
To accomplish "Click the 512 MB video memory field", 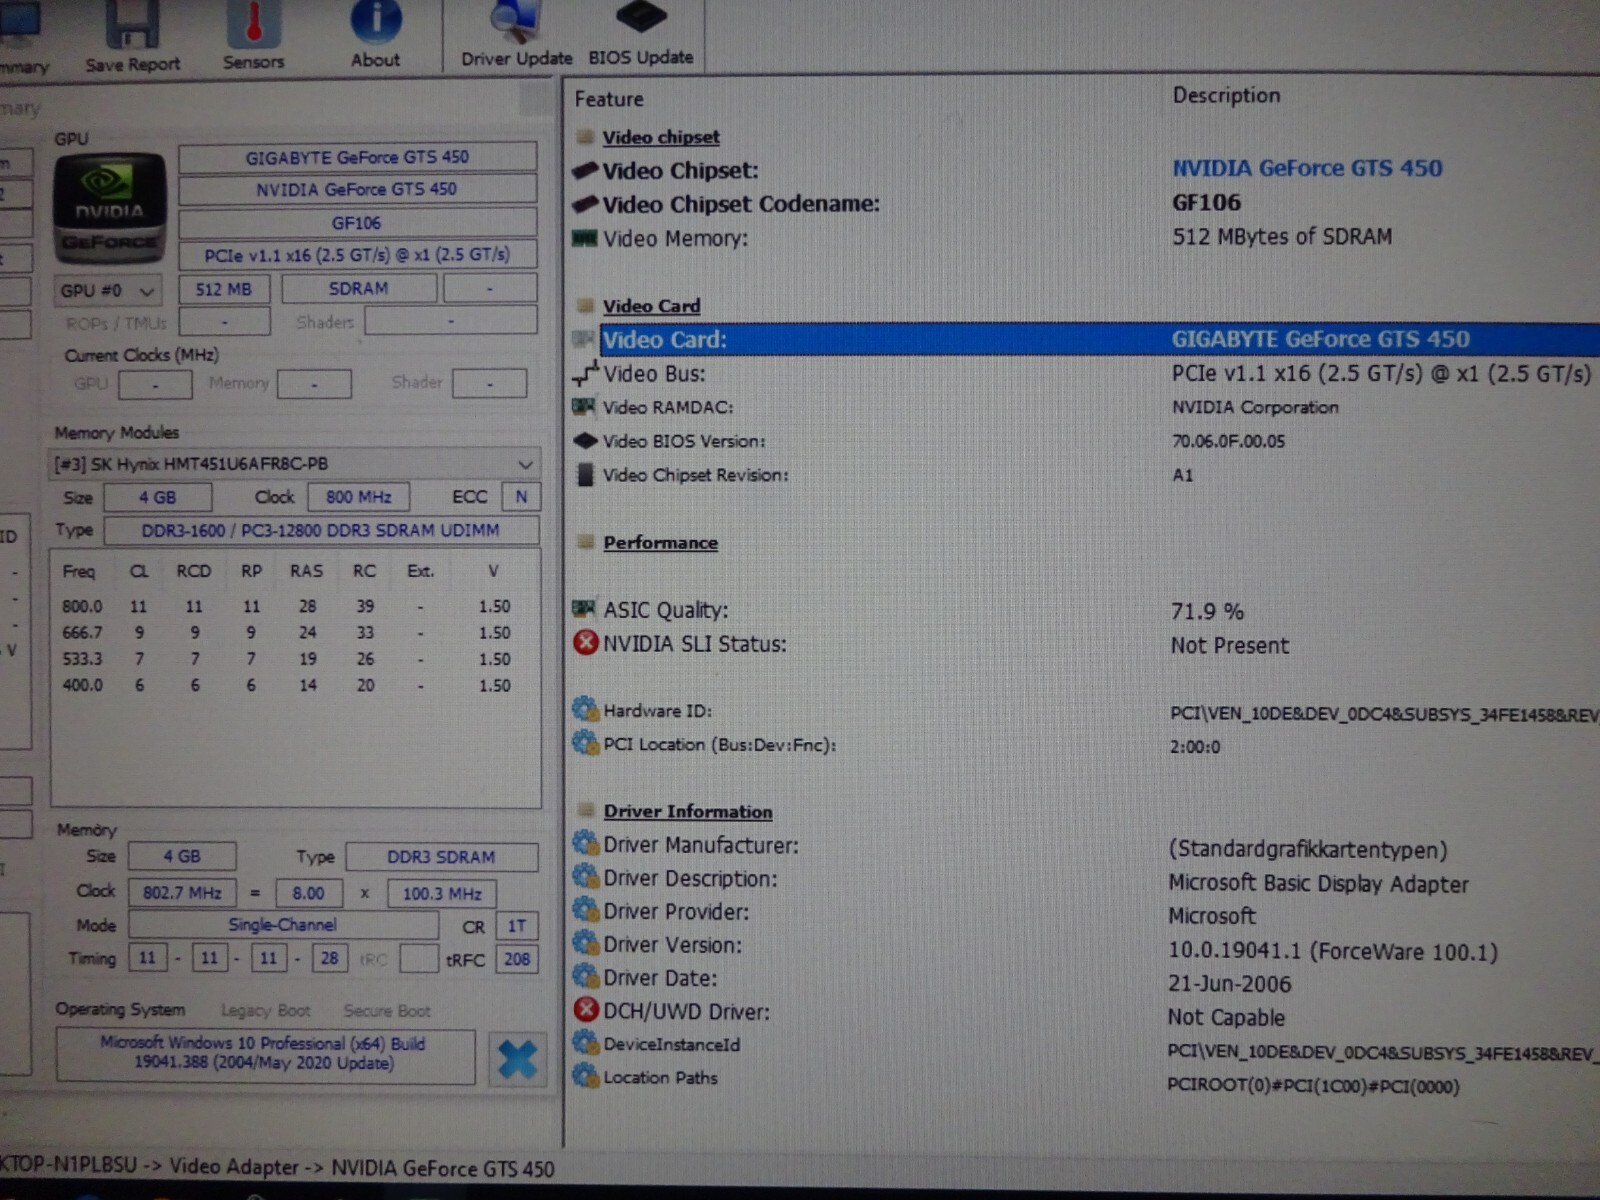I will point(224,289).
